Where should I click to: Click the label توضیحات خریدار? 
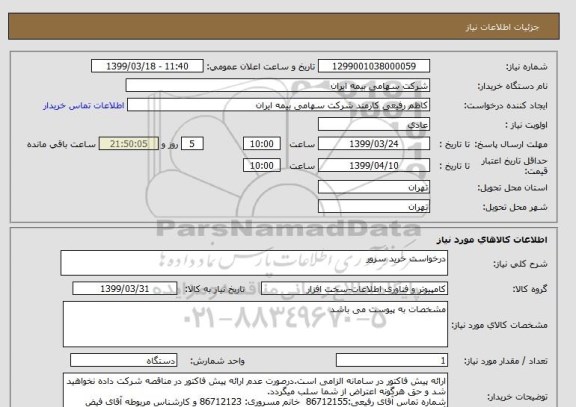coord(518,397)
